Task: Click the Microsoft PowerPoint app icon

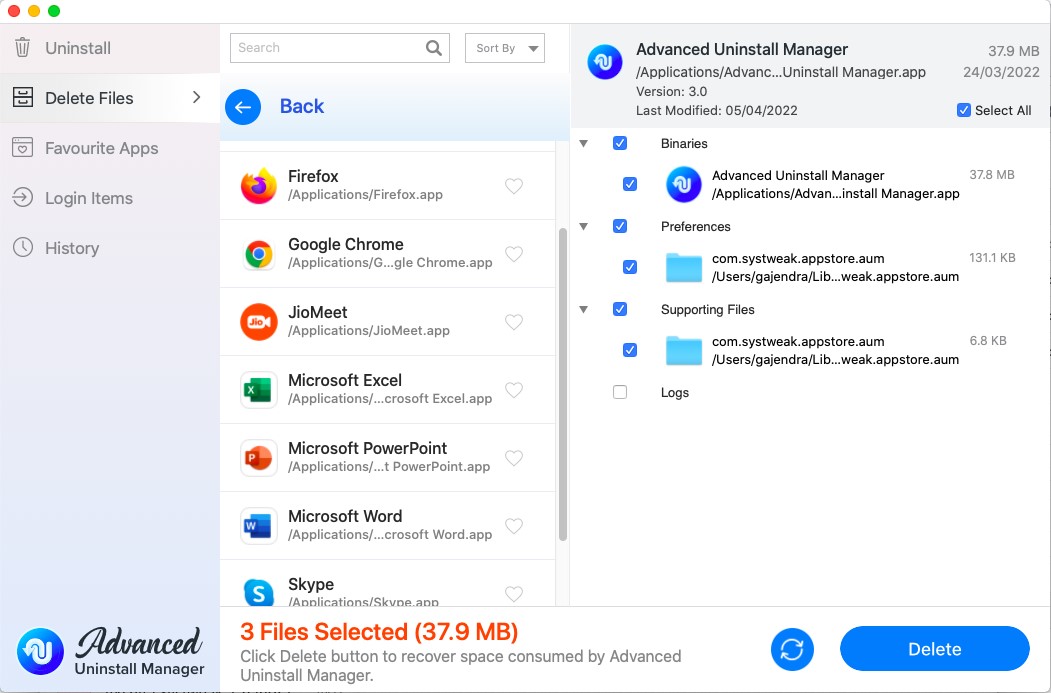Action: click(x=259, y=458)
